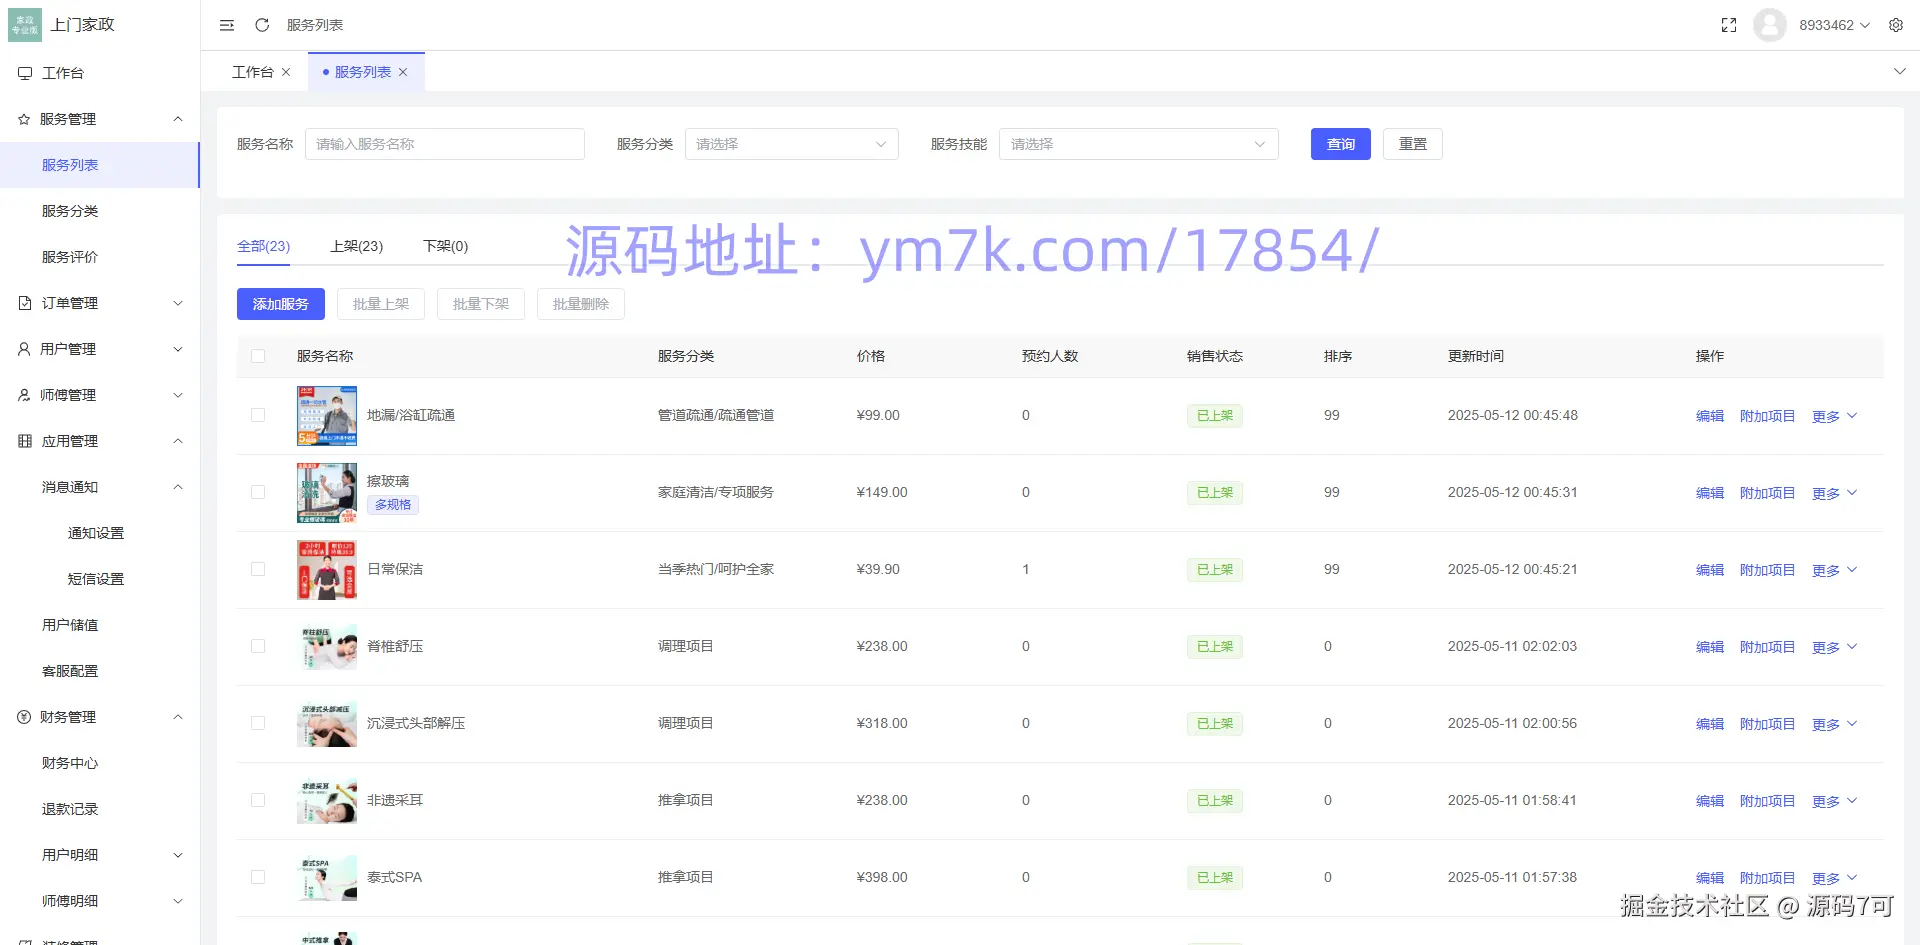Open 短信设置 in the sidebar
1920x945 pixels.
tap(96, 579)
